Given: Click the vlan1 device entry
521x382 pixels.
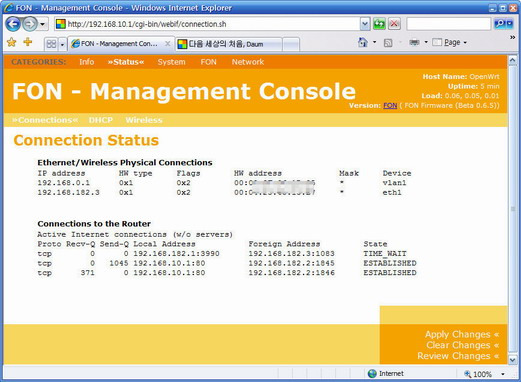Looking at the screenshot, I should pos(394,183).
